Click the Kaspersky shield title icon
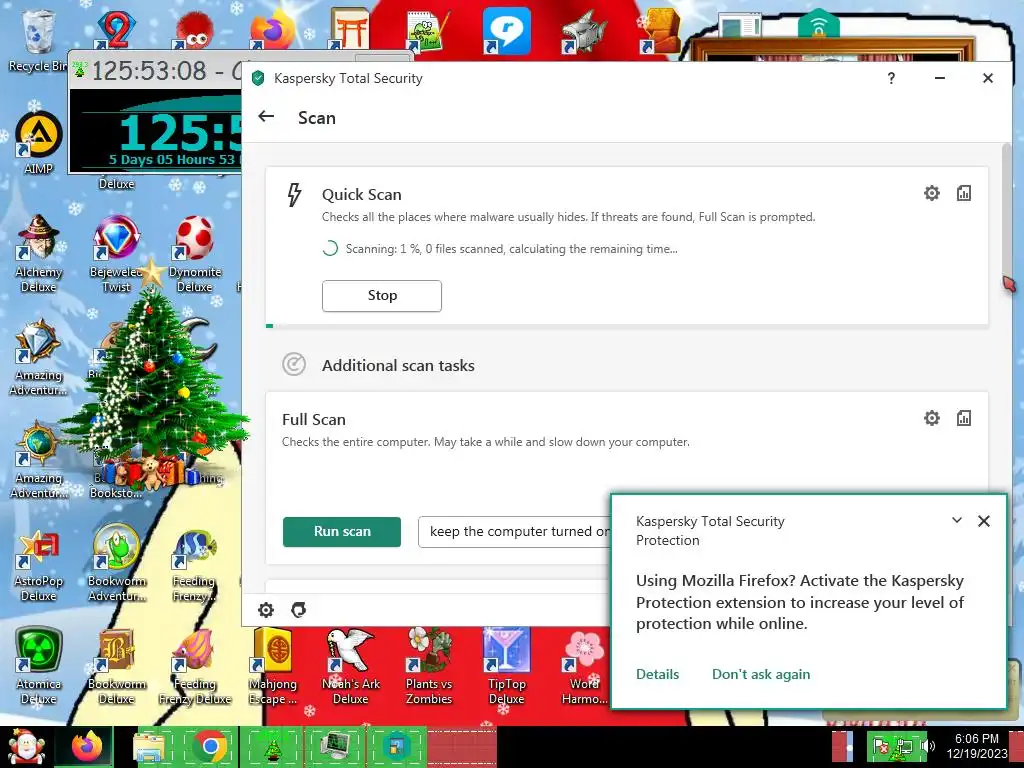 pos(258,78)
